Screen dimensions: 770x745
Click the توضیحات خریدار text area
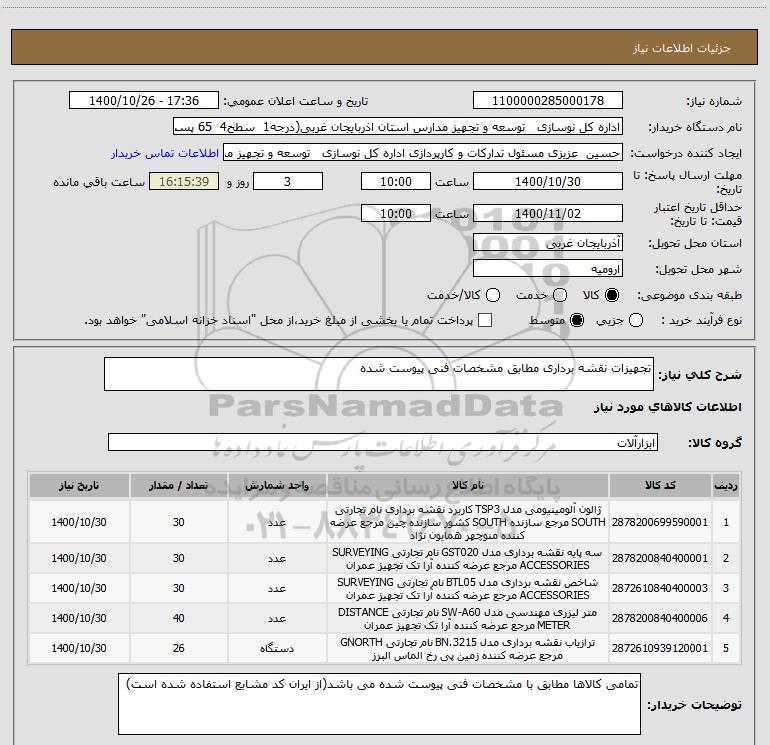tap(380, 704)
